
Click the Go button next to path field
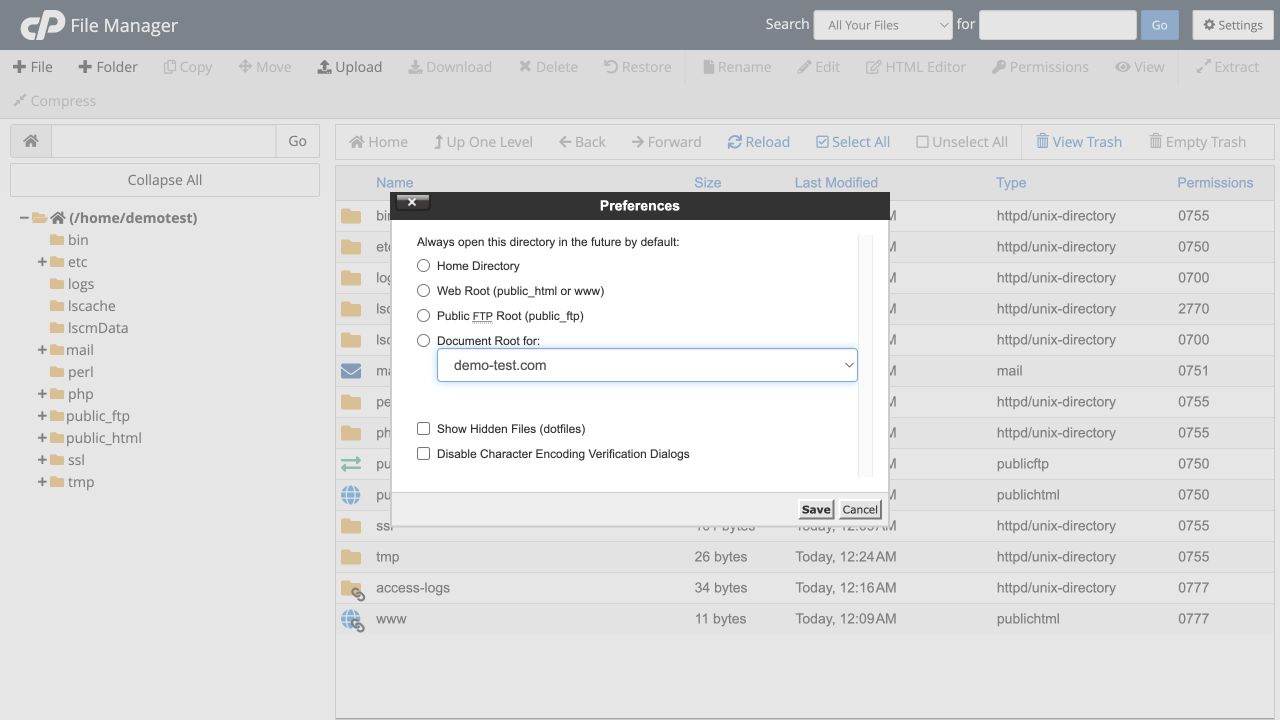297,141
